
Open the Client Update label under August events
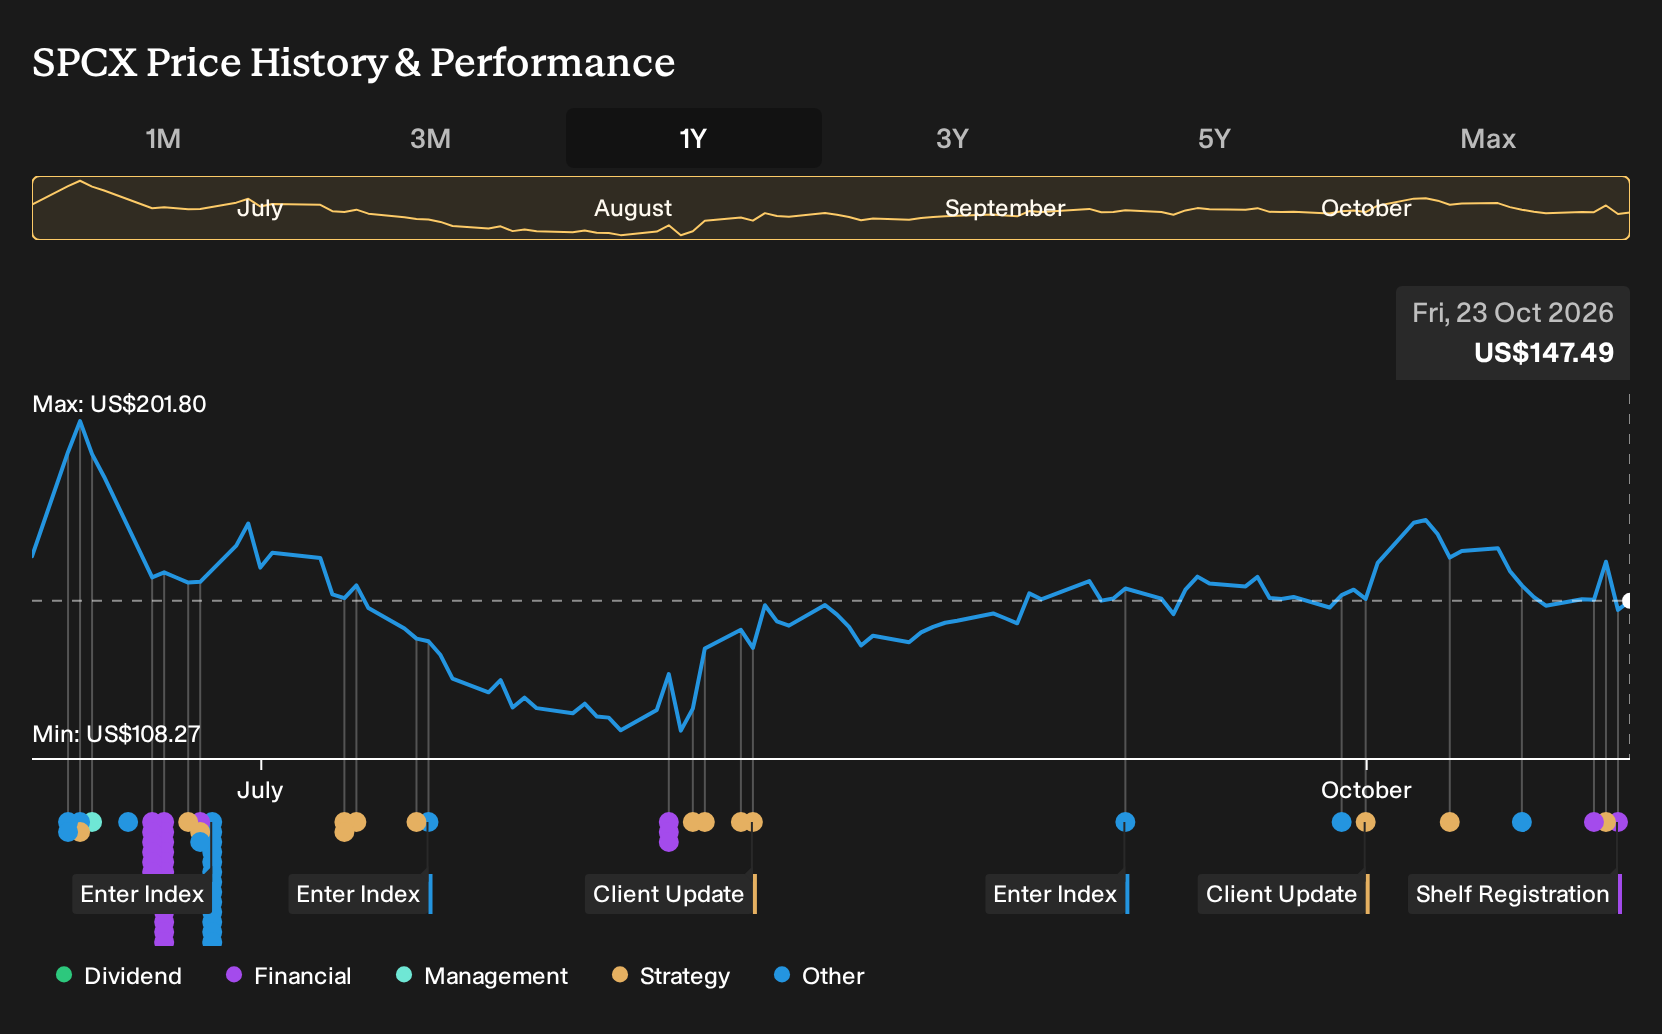coord(670,894)
